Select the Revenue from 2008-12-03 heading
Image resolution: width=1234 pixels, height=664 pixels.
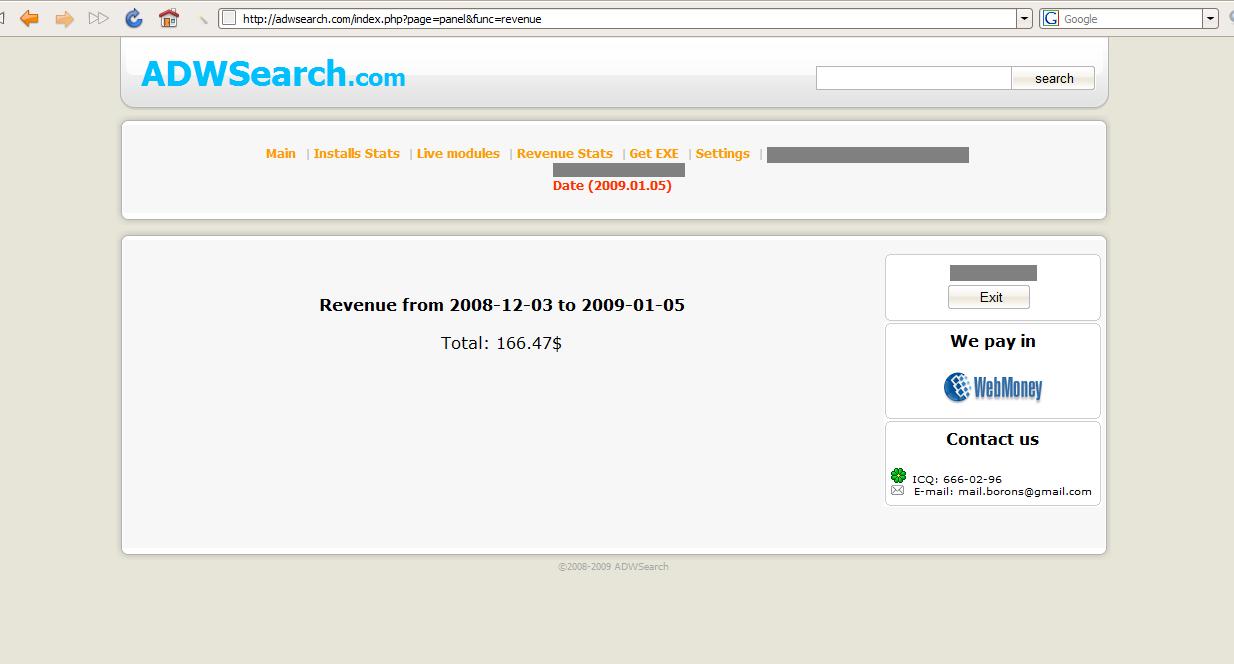pos(502,305)
